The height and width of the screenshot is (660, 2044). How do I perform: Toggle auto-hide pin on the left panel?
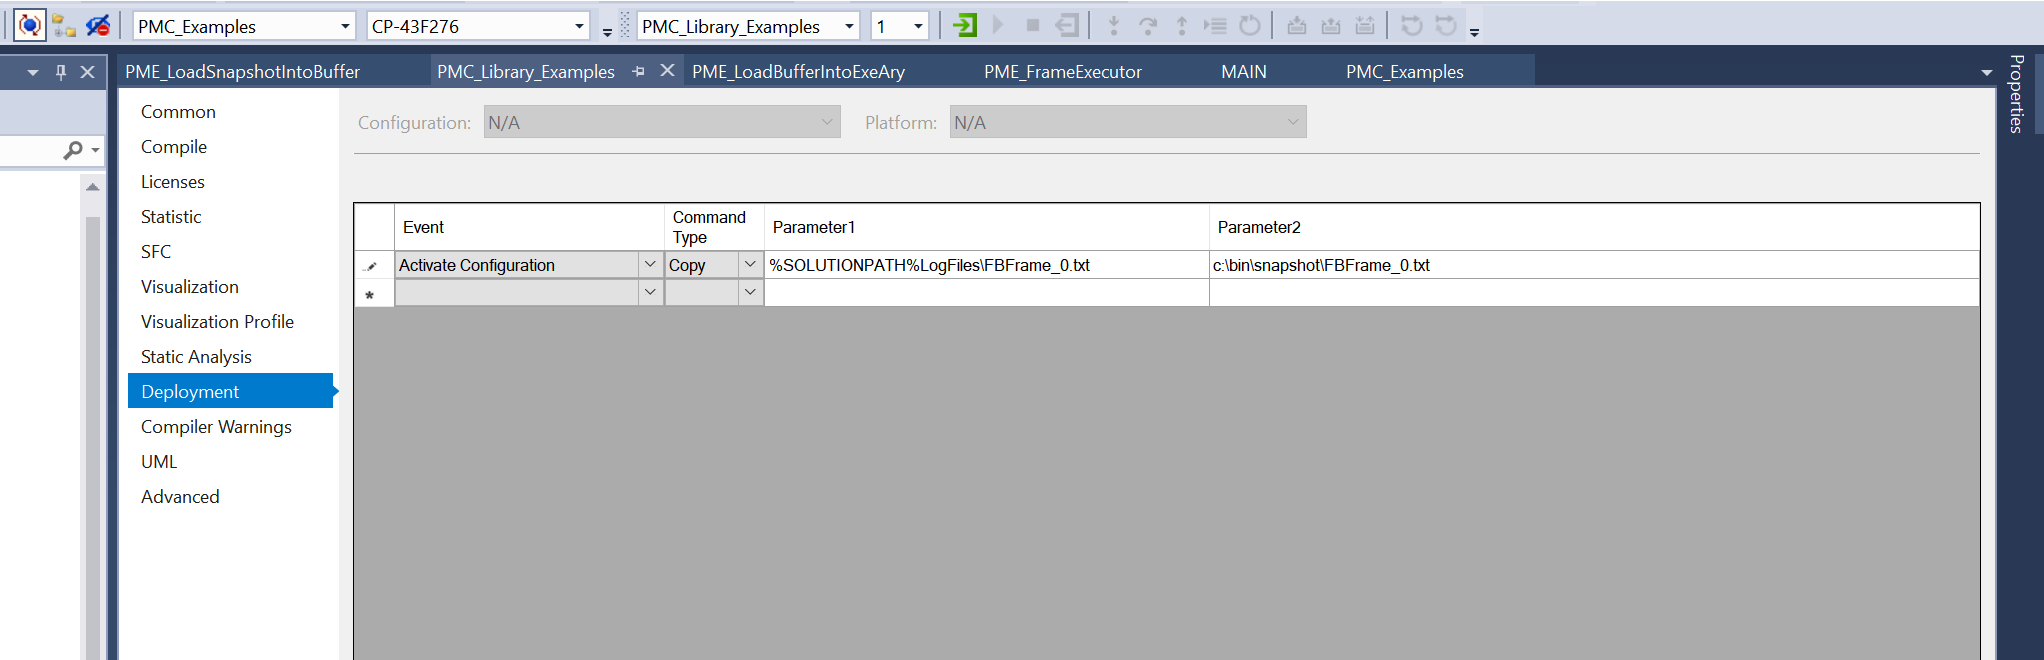[x=61, y=72]
